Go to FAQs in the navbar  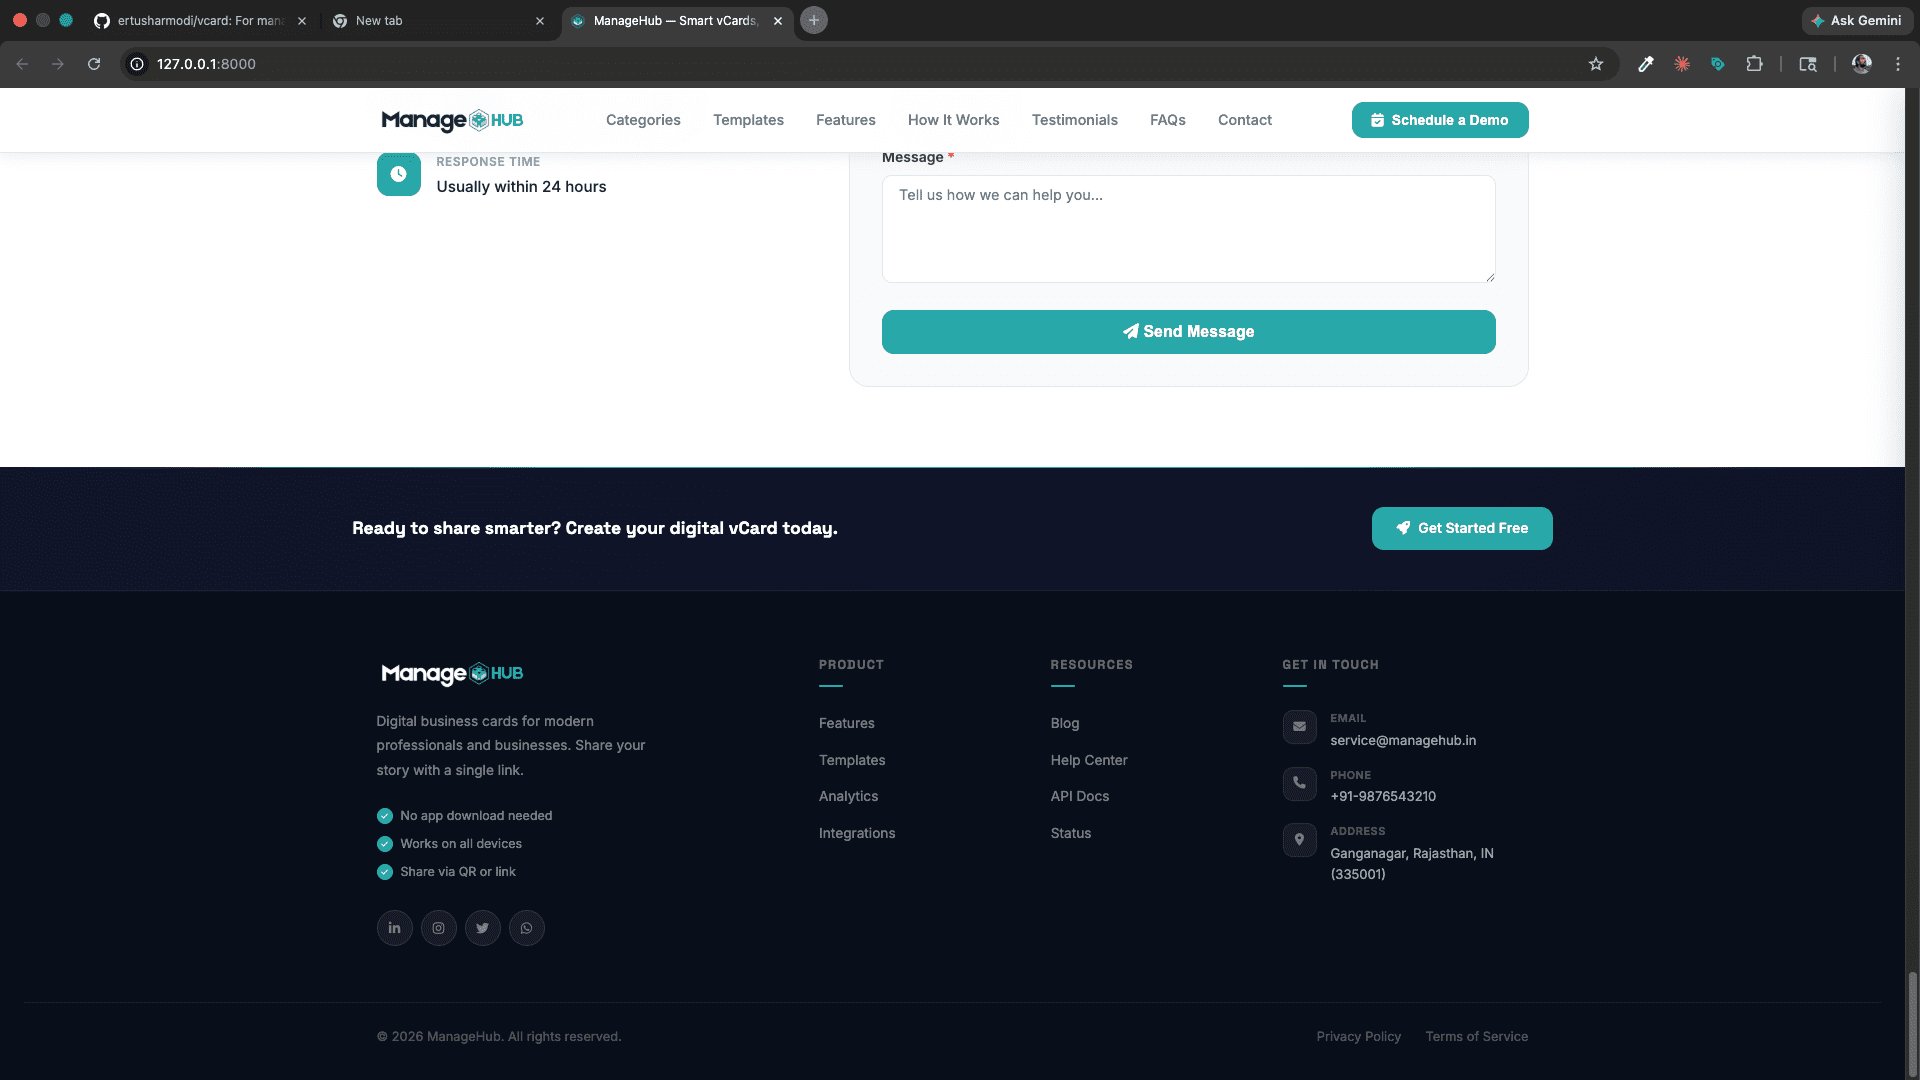[1168, 120]
